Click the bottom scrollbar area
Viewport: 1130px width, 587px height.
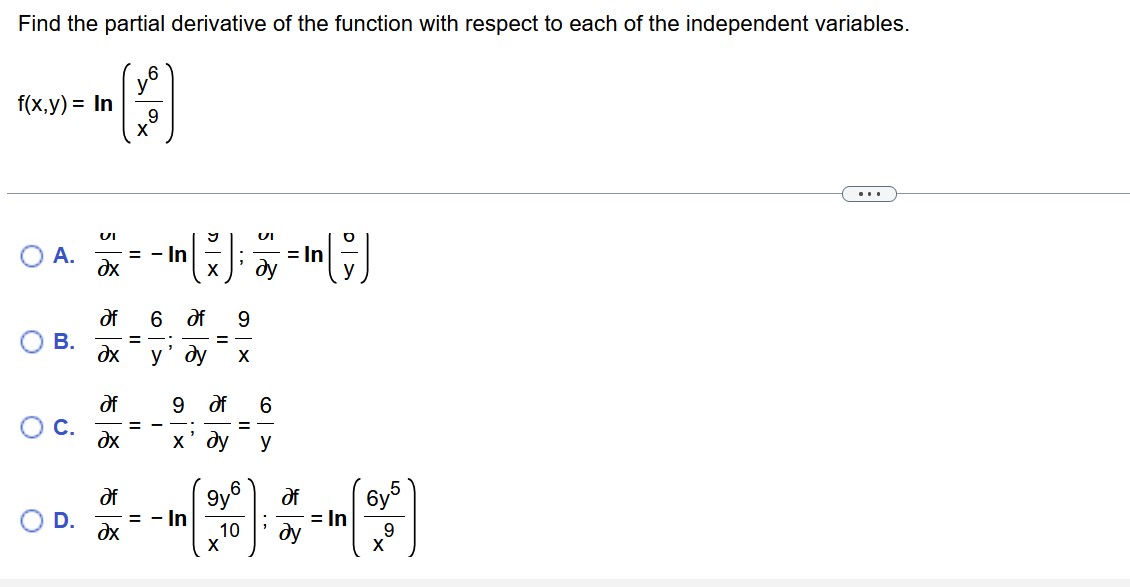565,580
